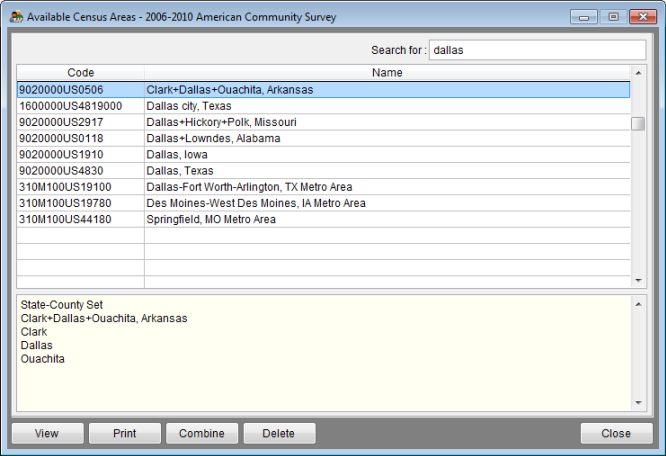The width and height of the screenshot is (666, 456).
Task: Close the window with the red X
Action: point(643,17)
